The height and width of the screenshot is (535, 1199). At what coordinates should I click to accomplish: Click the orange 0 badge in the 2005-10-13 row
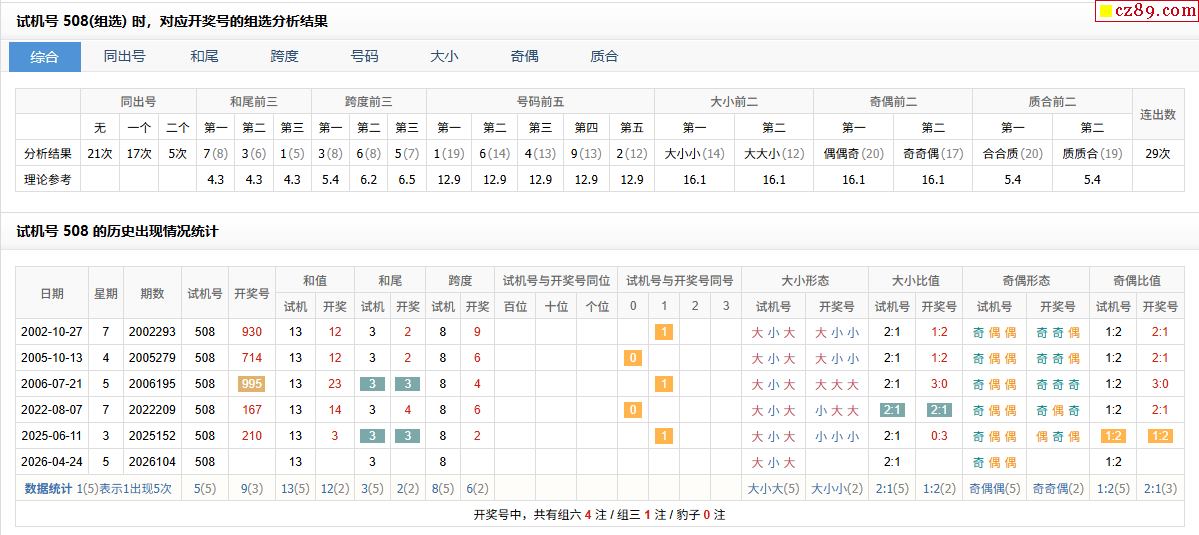(x=632, y=358)
